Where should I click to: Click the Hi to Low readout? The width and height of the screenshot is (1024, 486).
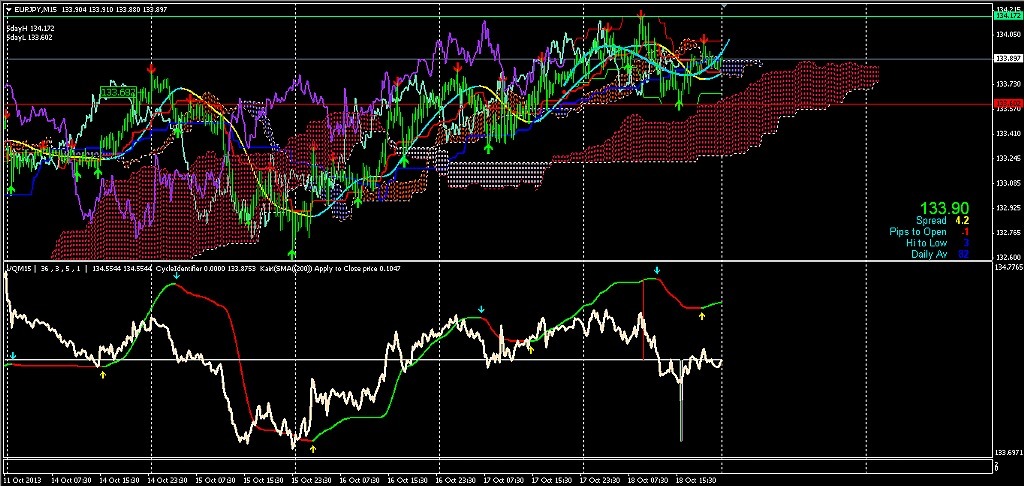pyautogui.click(x=938, y=243)
